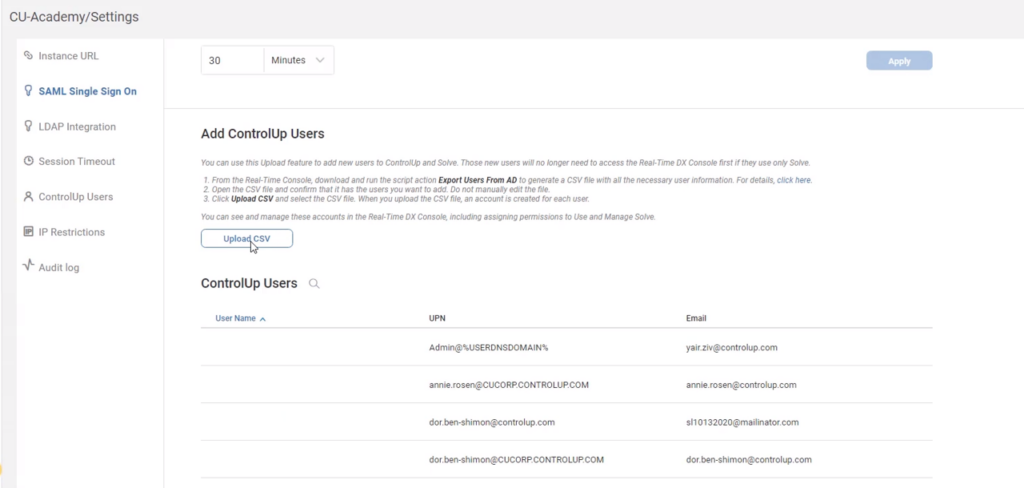
Task: Select email yair.ziv@controlup.com
Action: pyautogui.click(x=732, y=348)
